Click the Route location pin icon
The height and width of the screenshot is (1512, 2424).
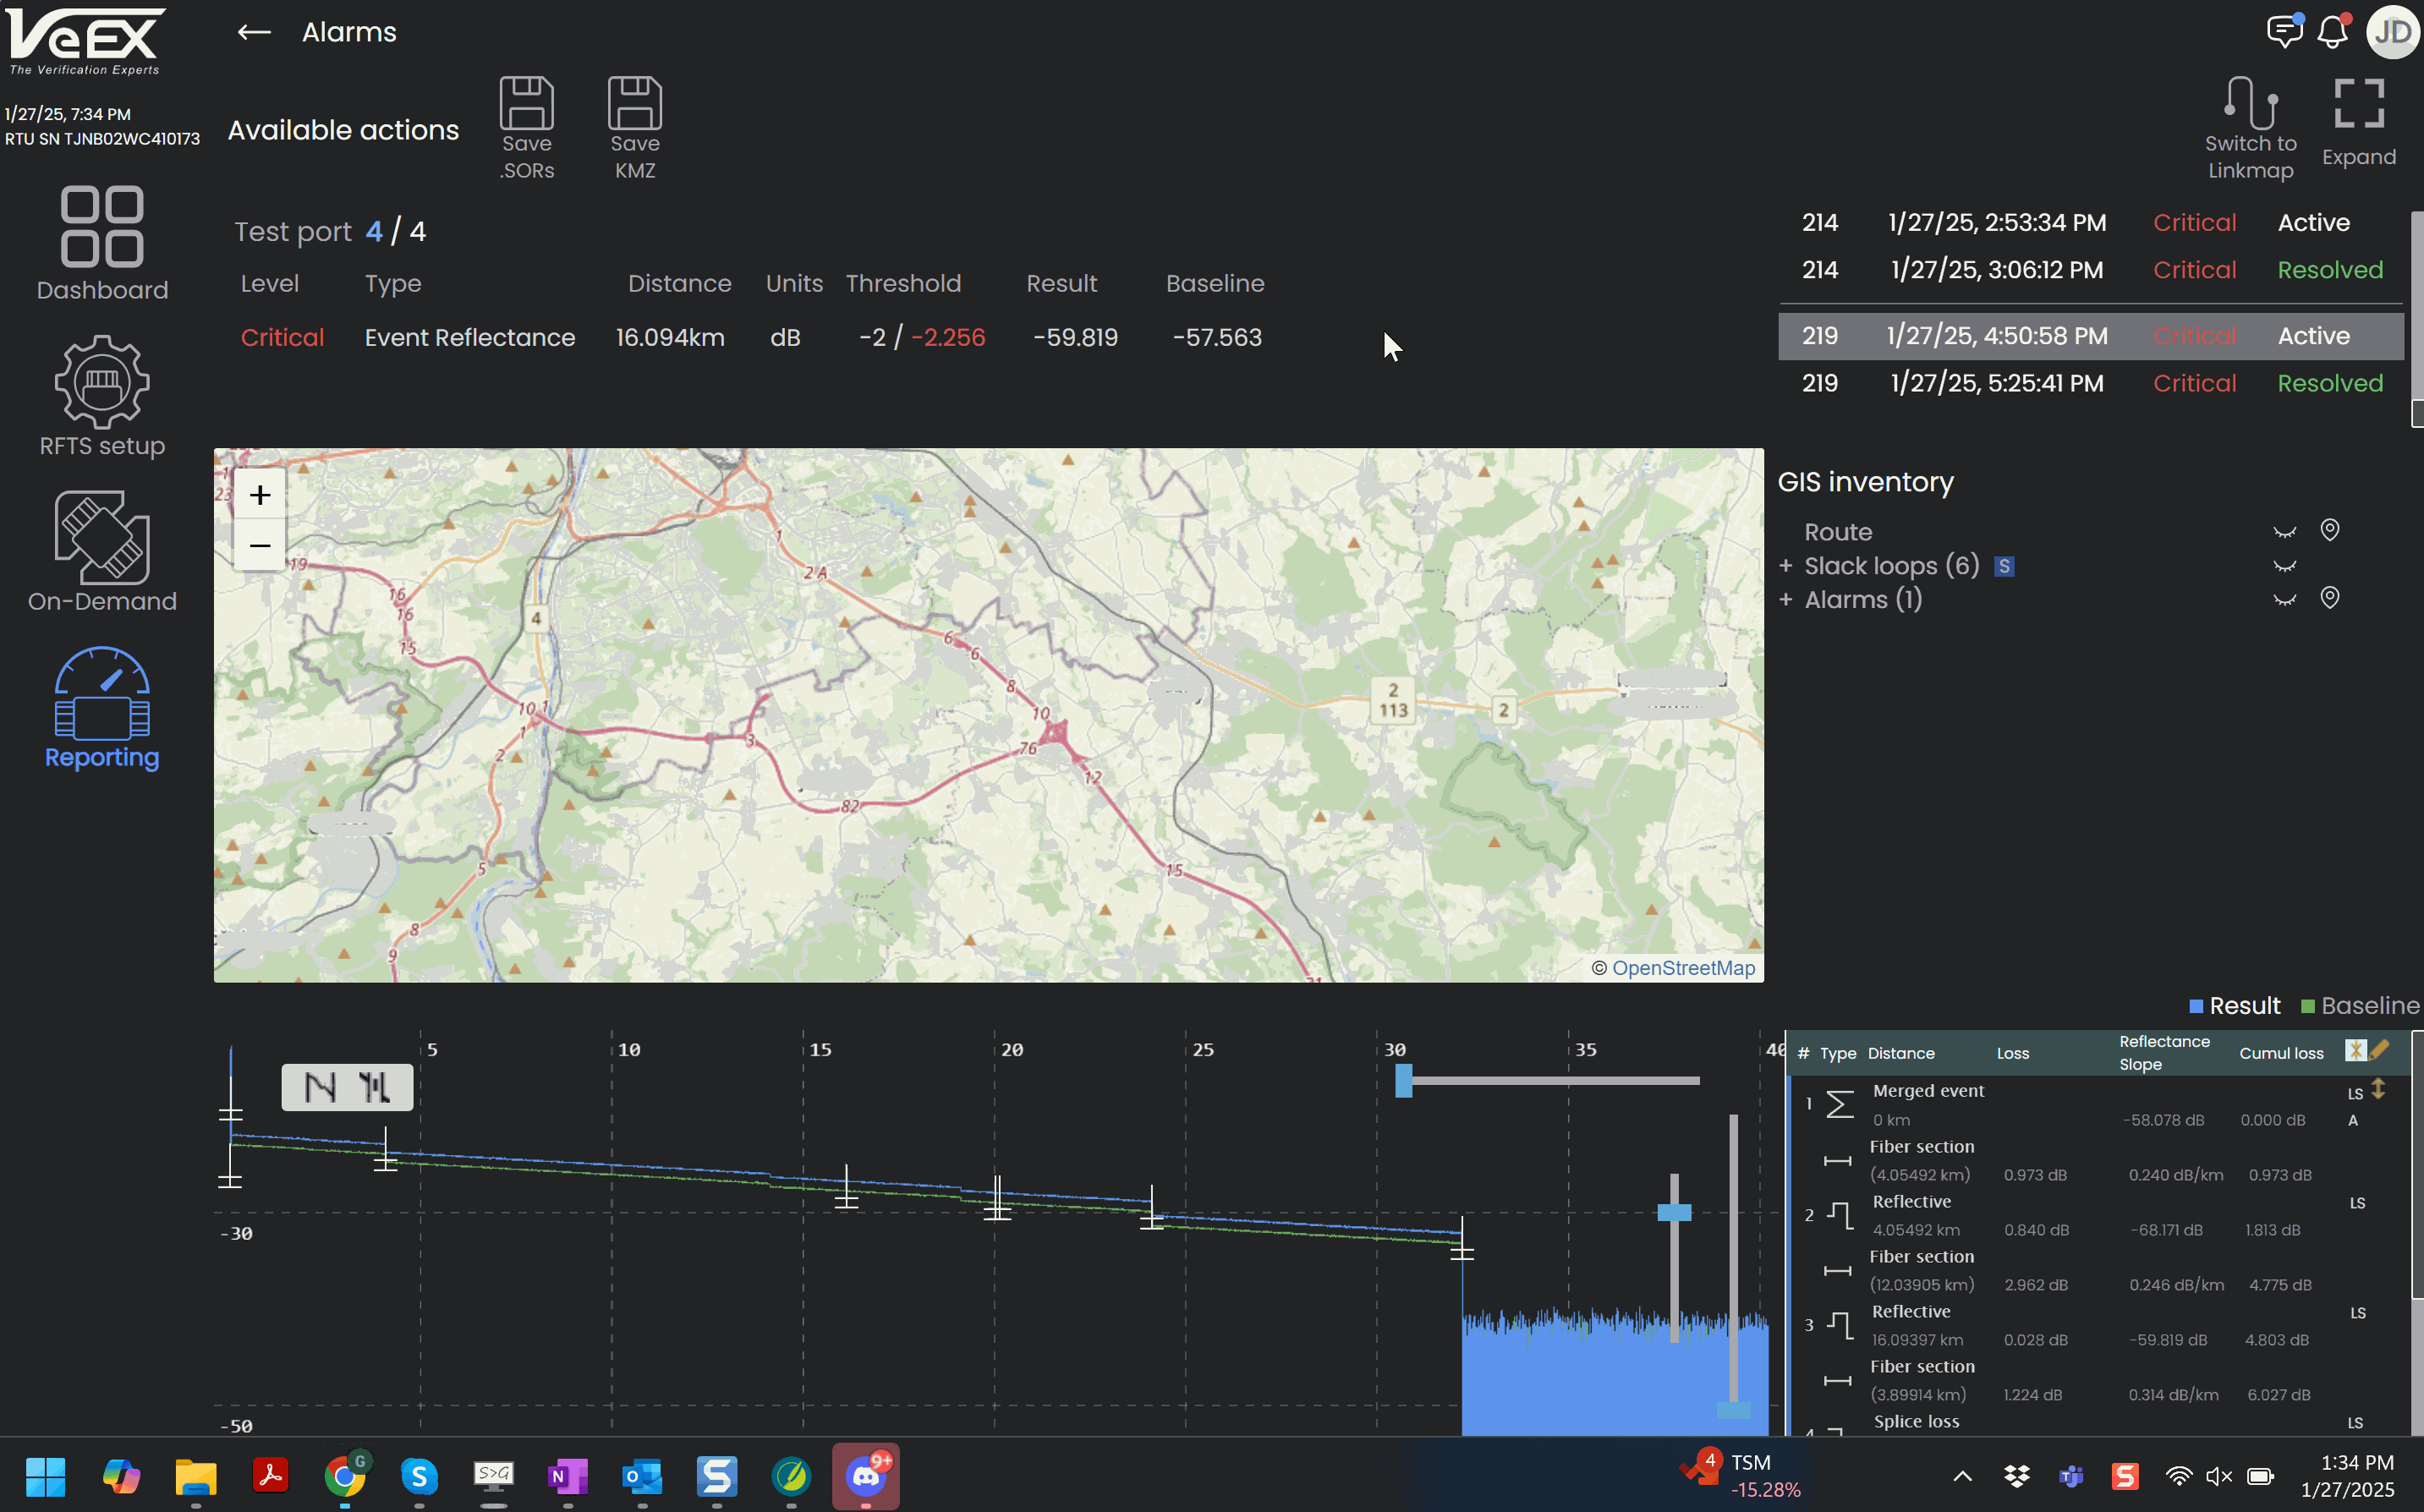2330,530
